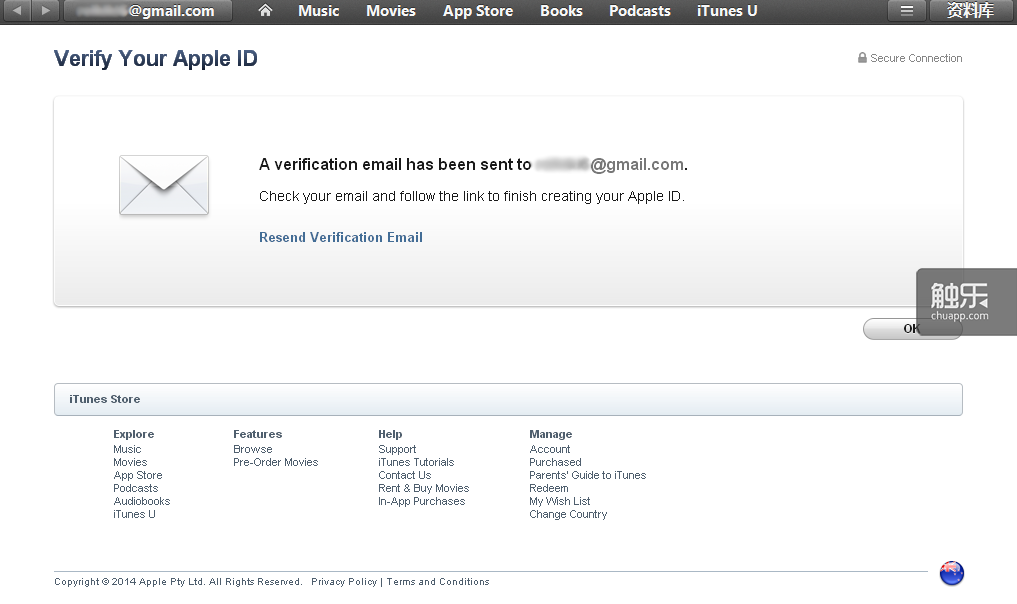Open the Podcasts tab in the top bar
This screenshot has width=1017, height=604.
[x=640, y=11]
